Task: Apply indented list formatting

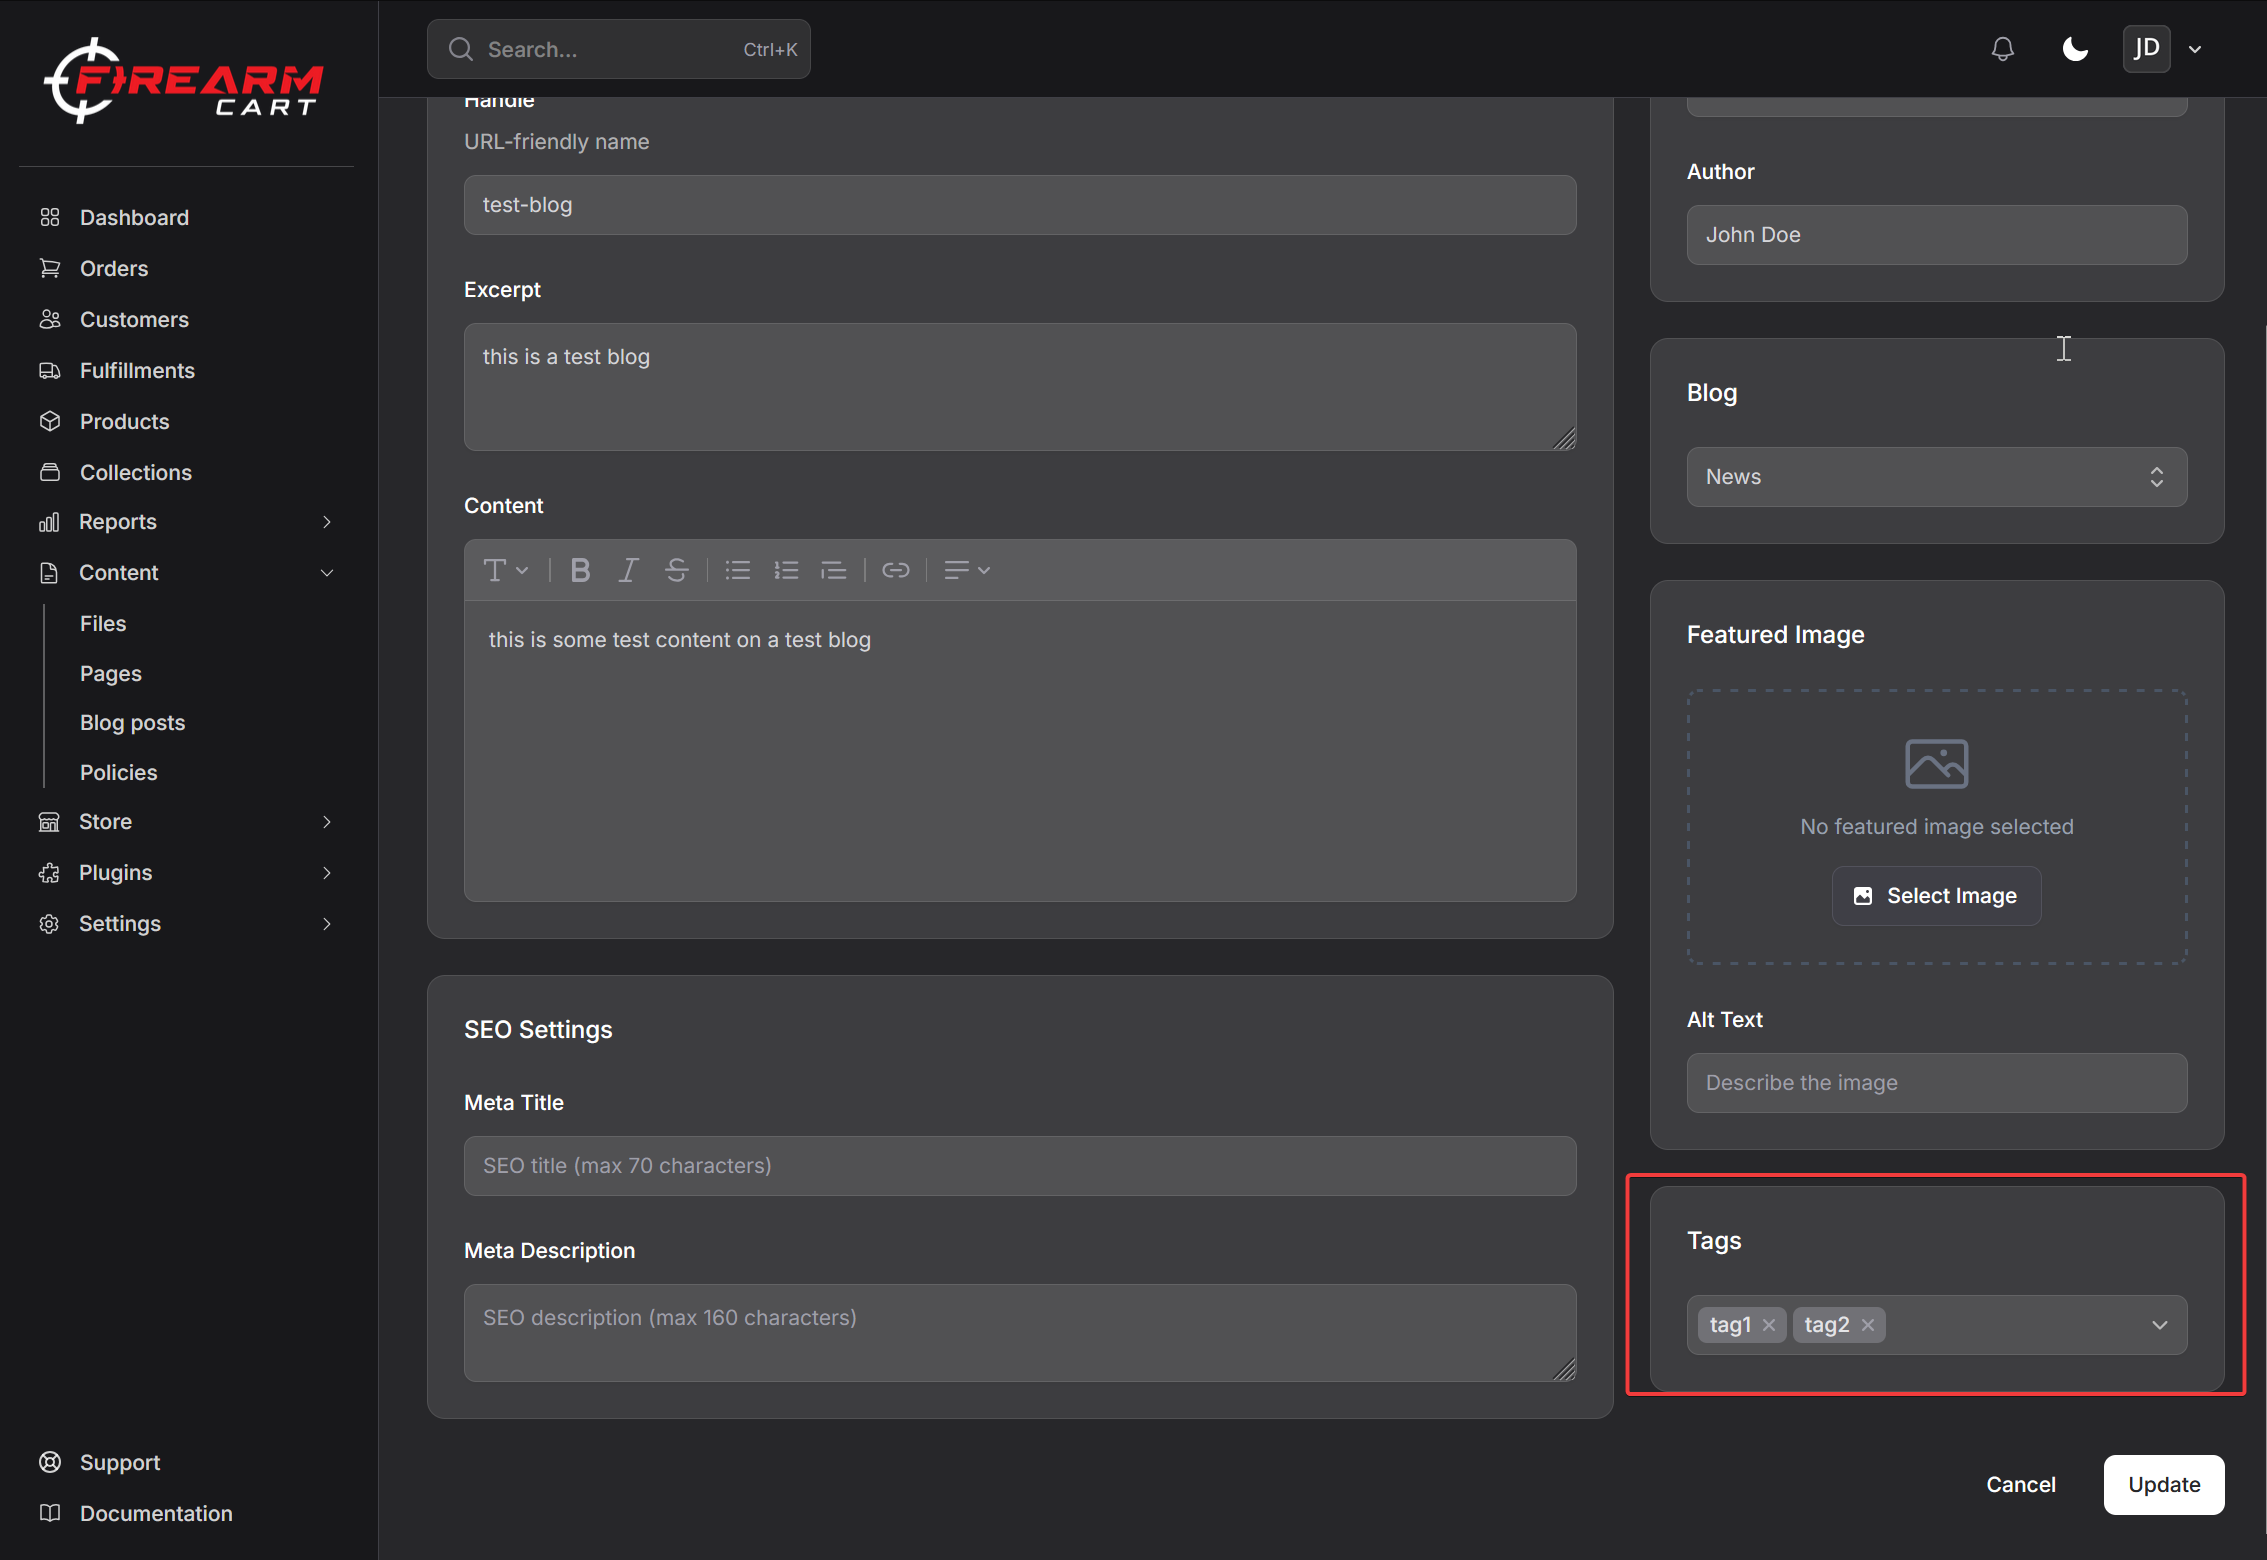Action: [834, 570]
